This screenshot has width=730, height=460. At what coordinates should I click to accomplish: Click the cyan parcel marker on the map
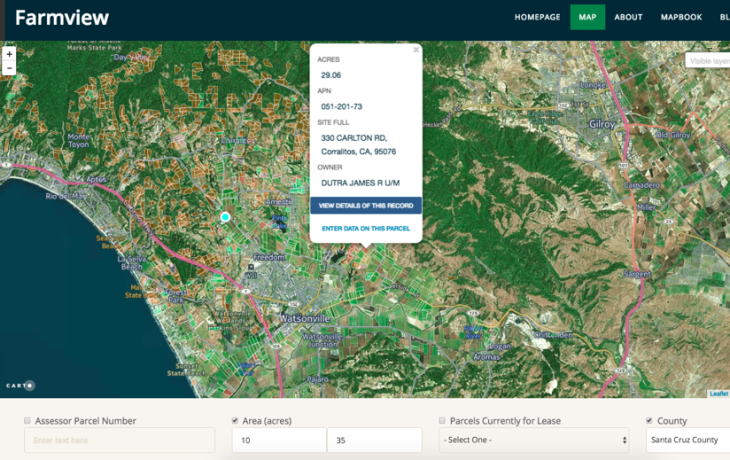click(225, 217)
